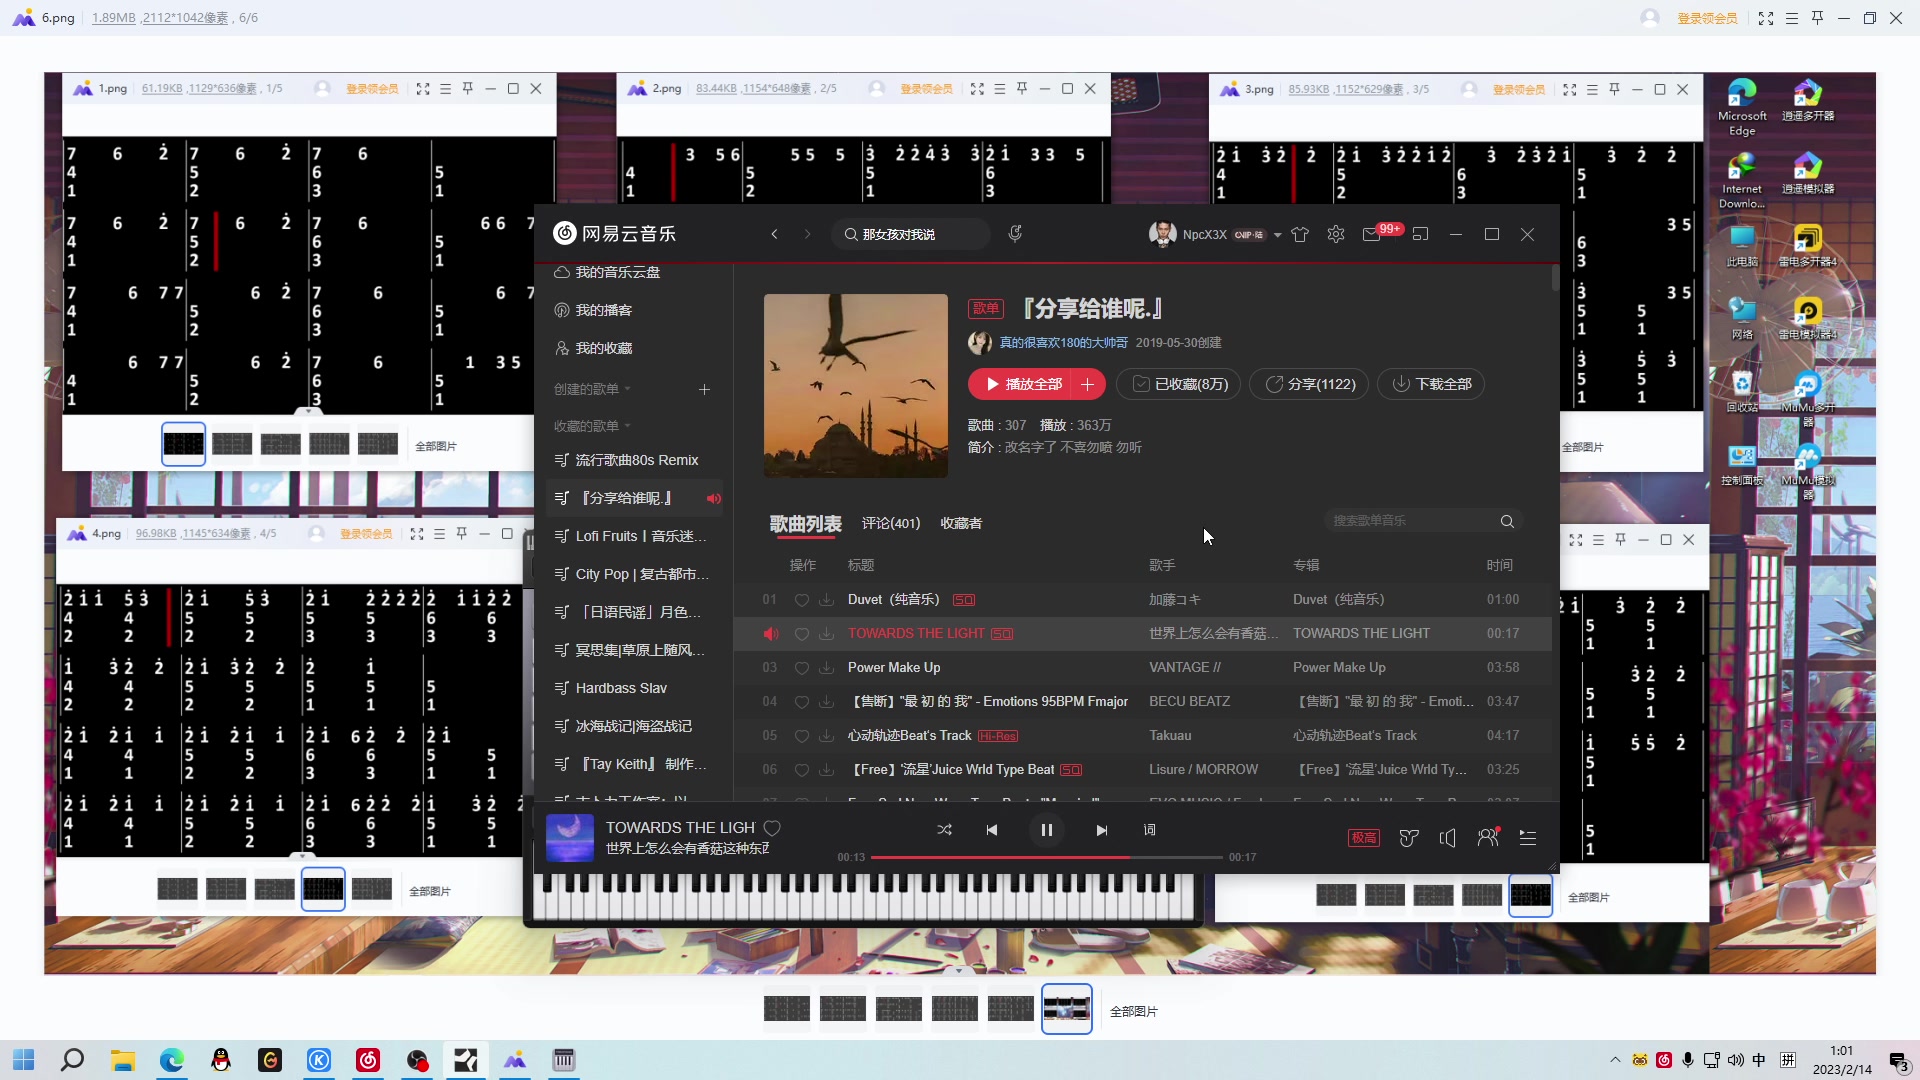
Task: Open the lyrics 词 icon in player bar
Action: tap(1149, 829)
